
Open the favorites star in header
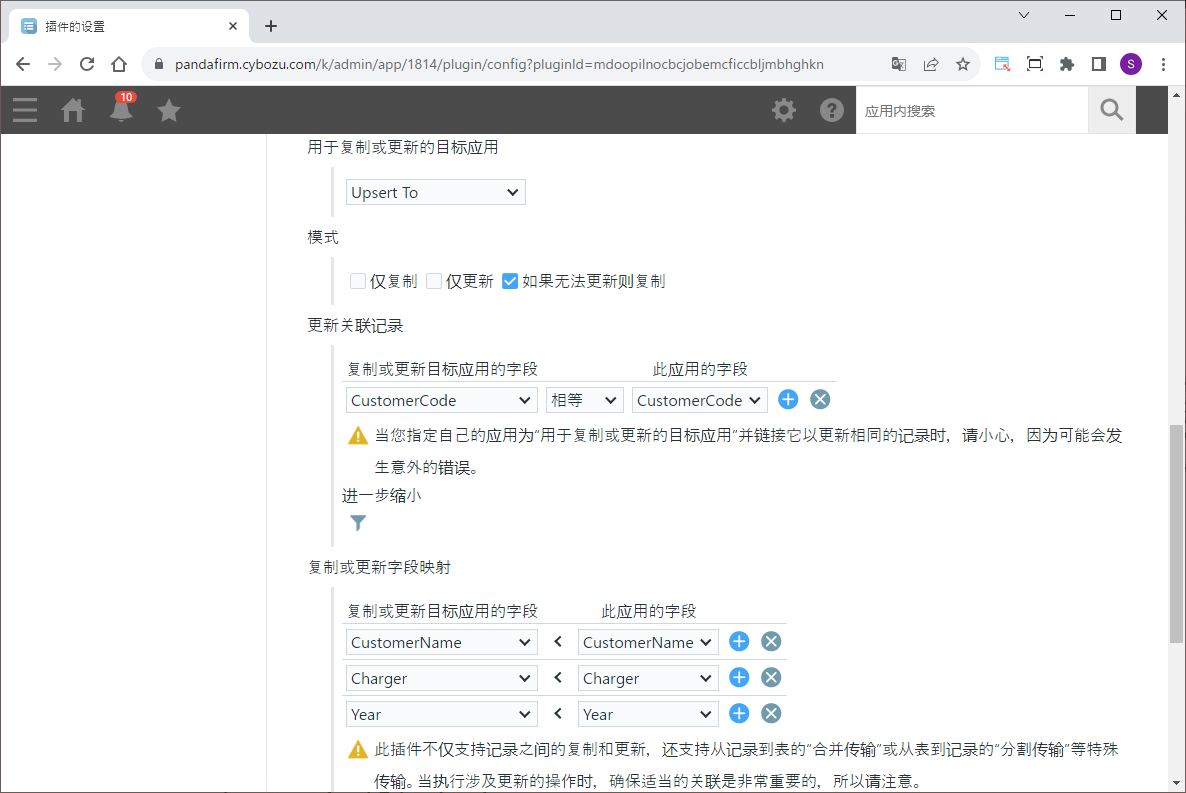169,110
